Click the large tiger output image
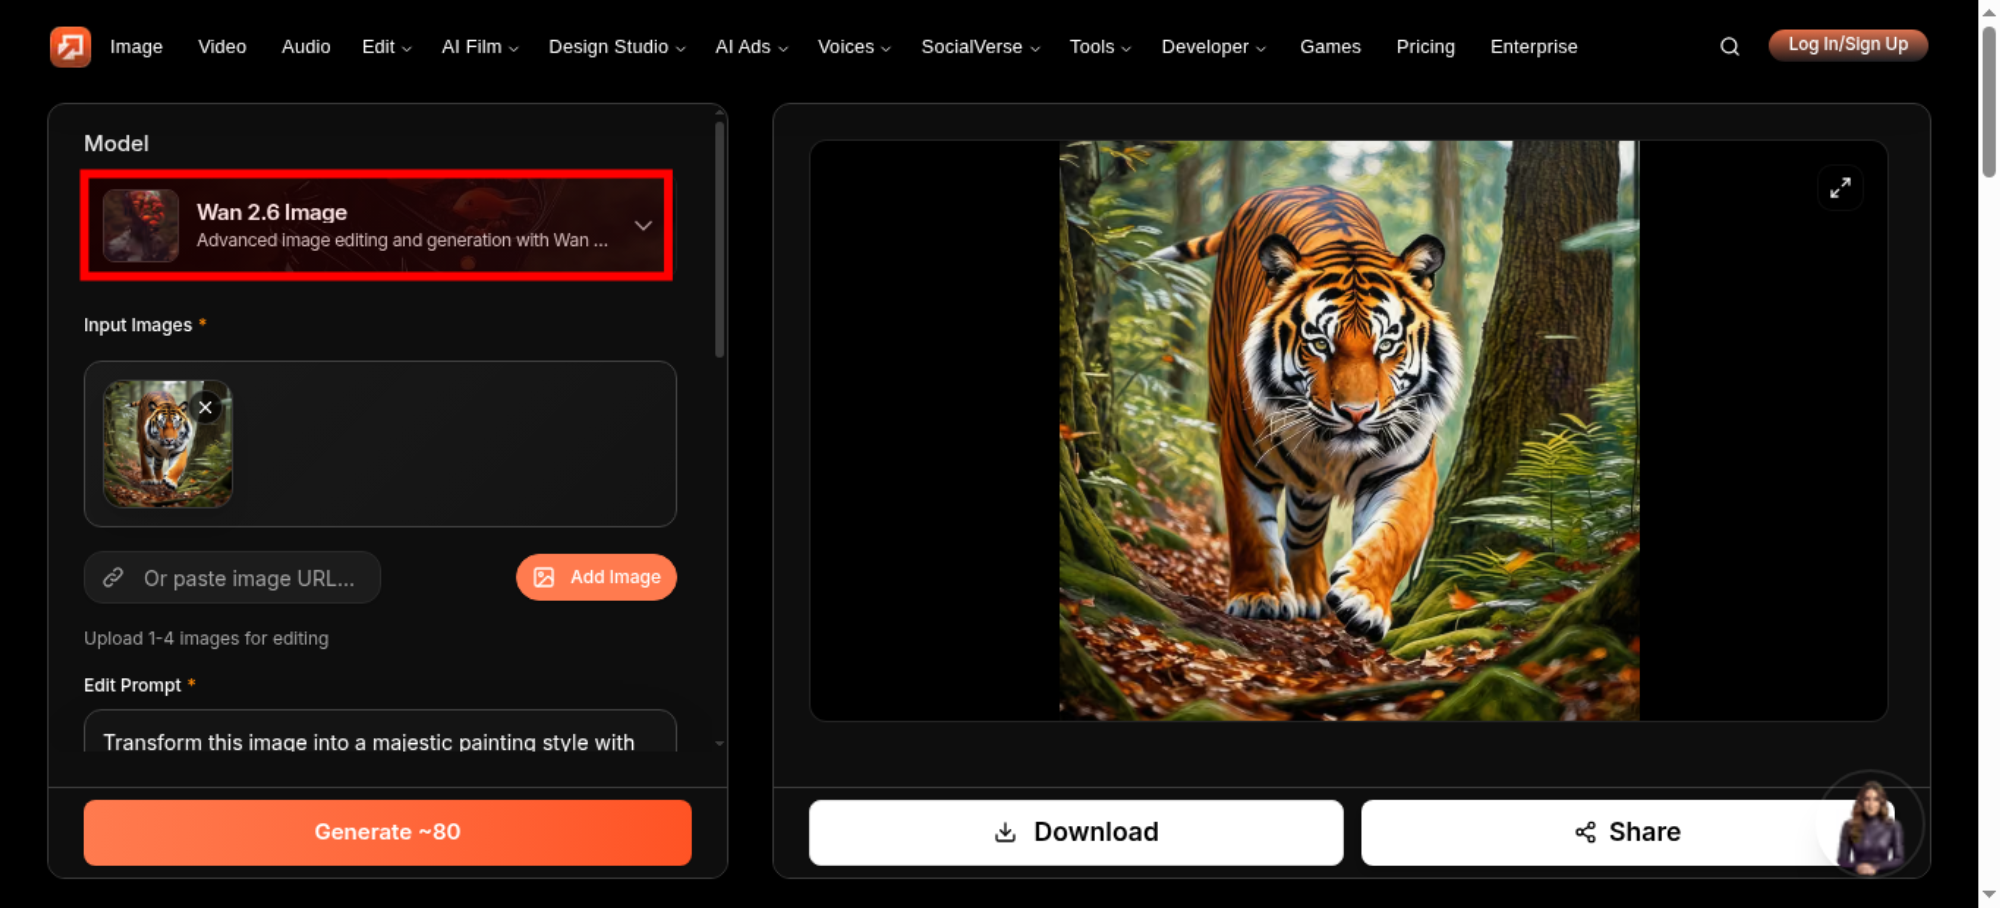This screenshot has height=908, width=2000. coord(1349,431)
